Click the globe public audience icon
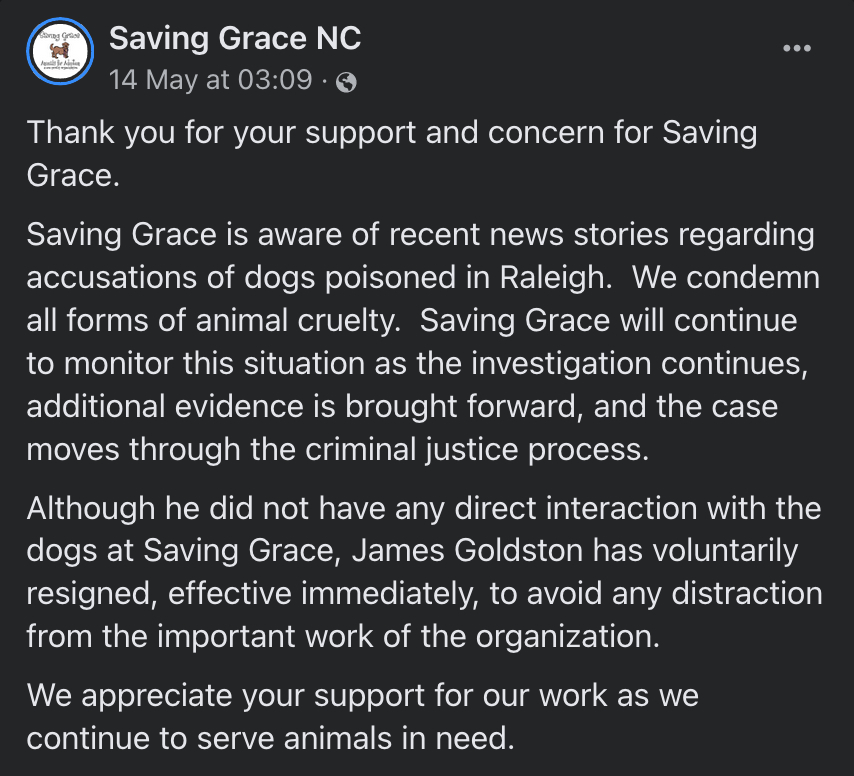 pyautogui.click(x=346, y=82)
